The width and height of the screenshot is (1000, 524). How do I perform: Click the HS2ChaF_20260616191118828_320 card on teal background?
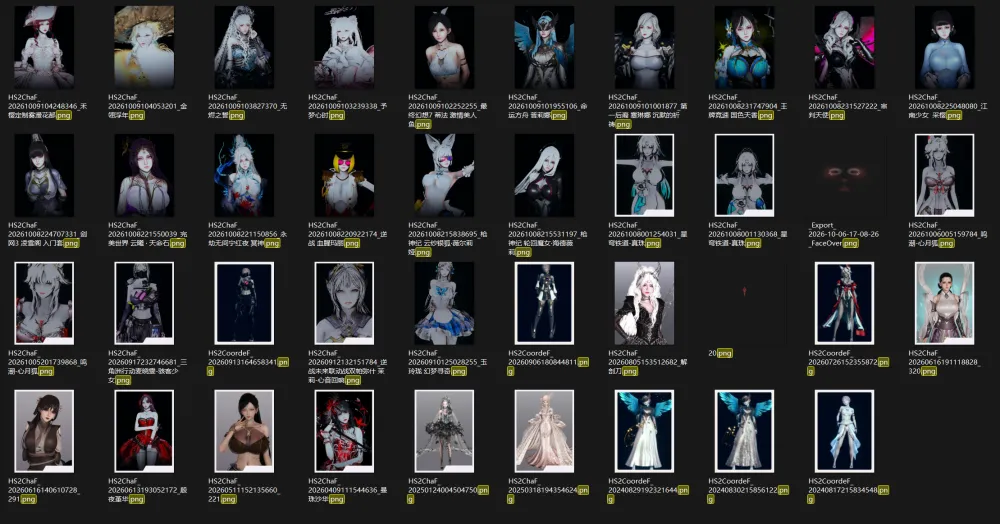pos(945,303)
